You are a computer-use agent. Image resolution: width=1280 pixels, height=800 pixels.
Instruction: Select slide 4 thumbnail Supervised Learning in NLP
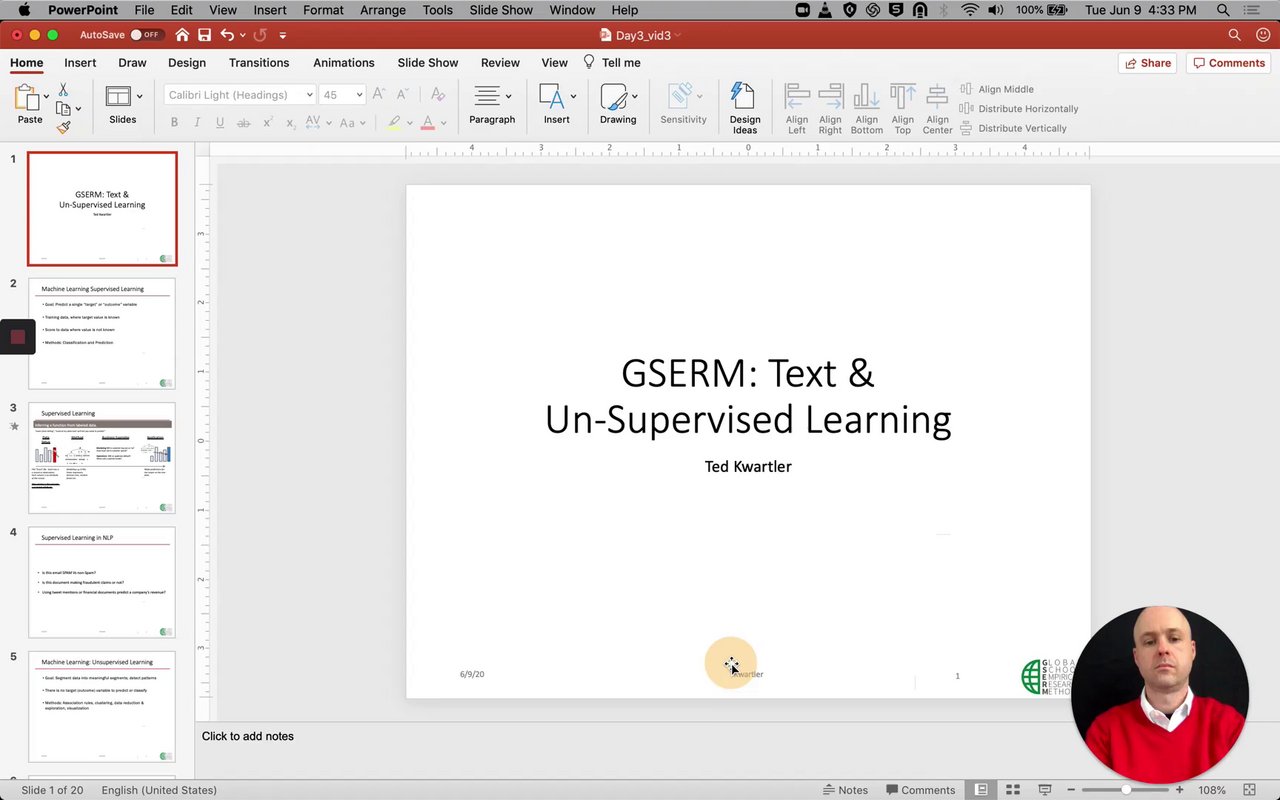pyautogui.click(x=102, y=583)
